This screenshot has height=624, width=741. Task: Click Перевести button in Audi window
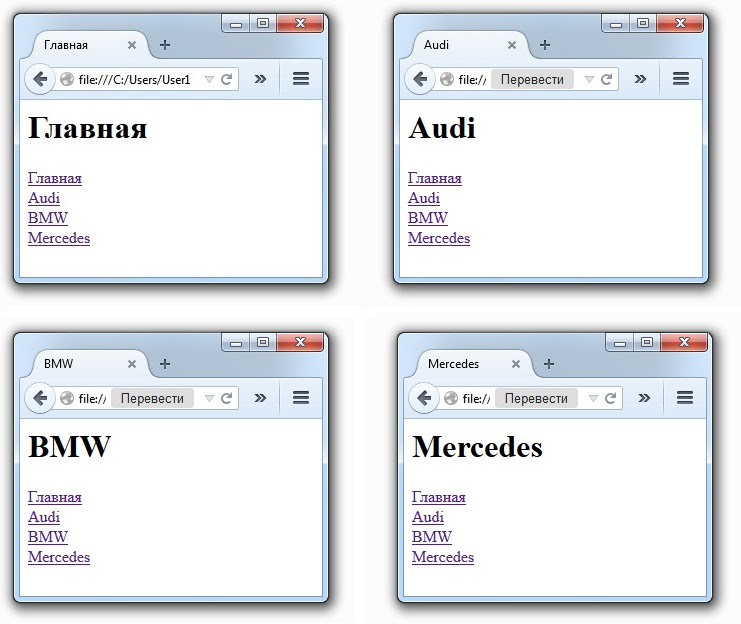(x=532, y=79)
